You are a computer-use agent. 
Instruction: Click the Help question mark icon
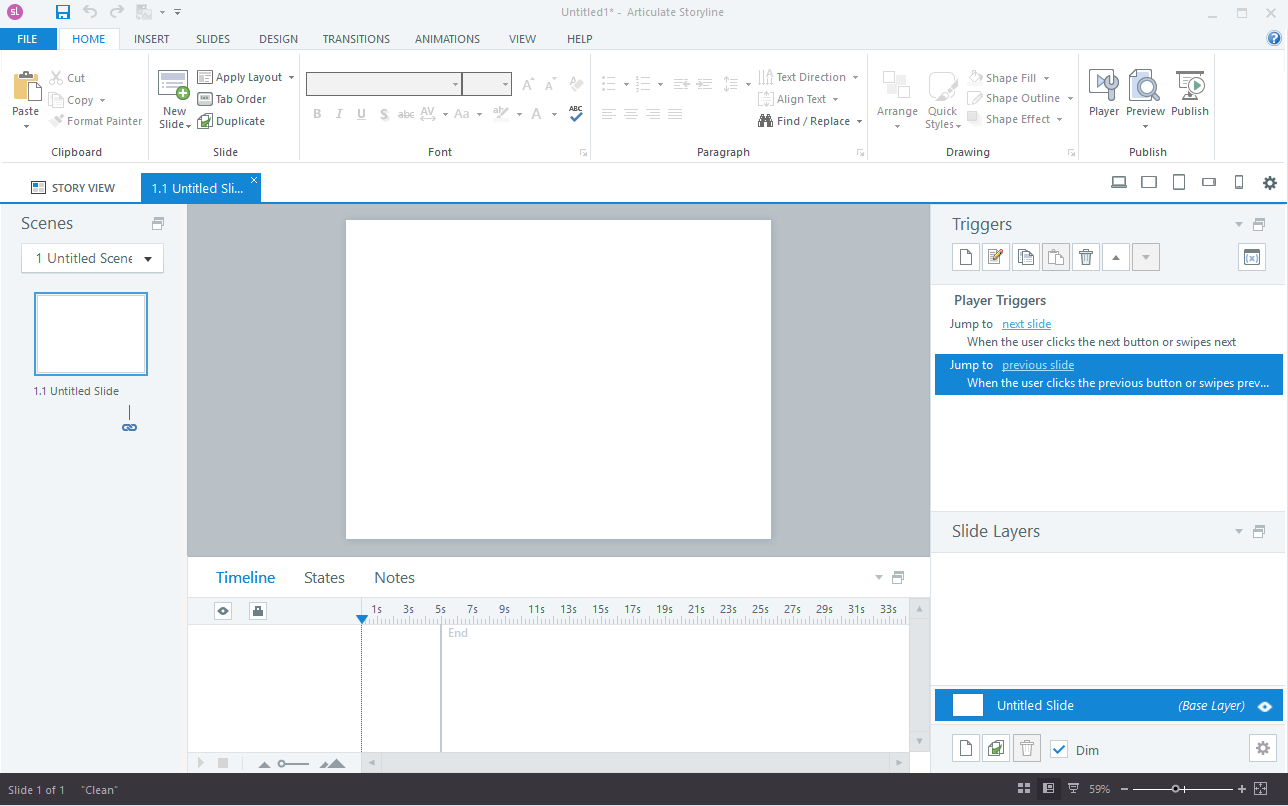(x=1274, y=39)
